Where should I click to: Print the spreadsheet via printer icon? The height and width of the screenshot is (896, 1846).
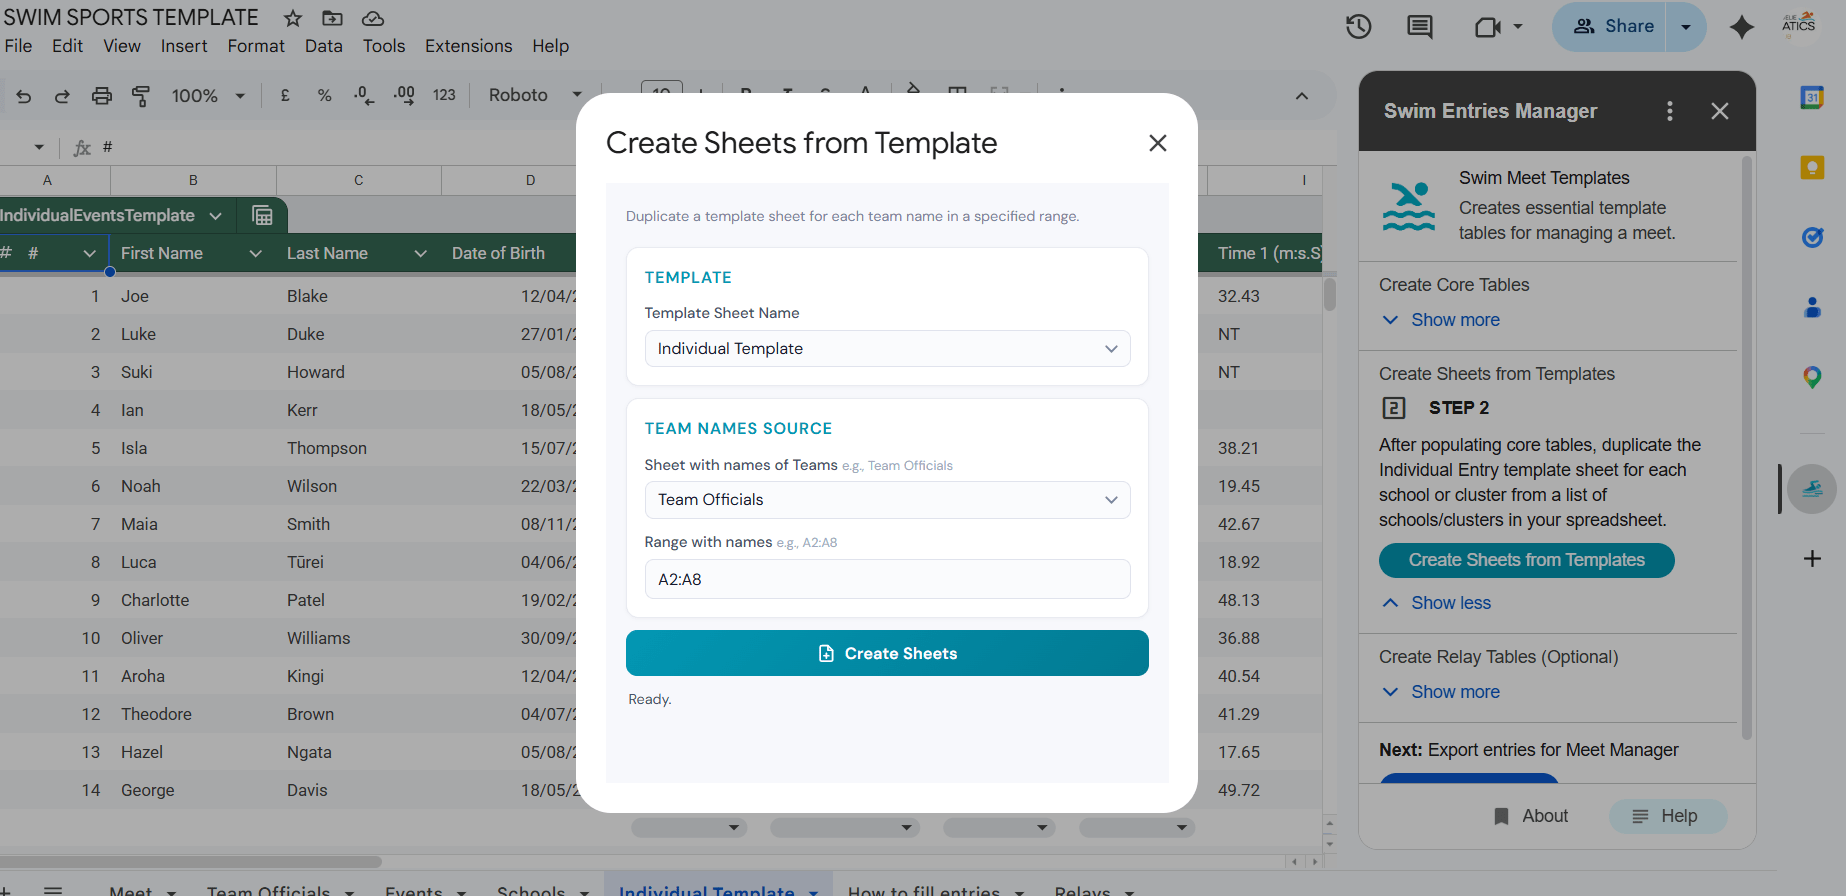pyautogui.click(x=101, y=96)
